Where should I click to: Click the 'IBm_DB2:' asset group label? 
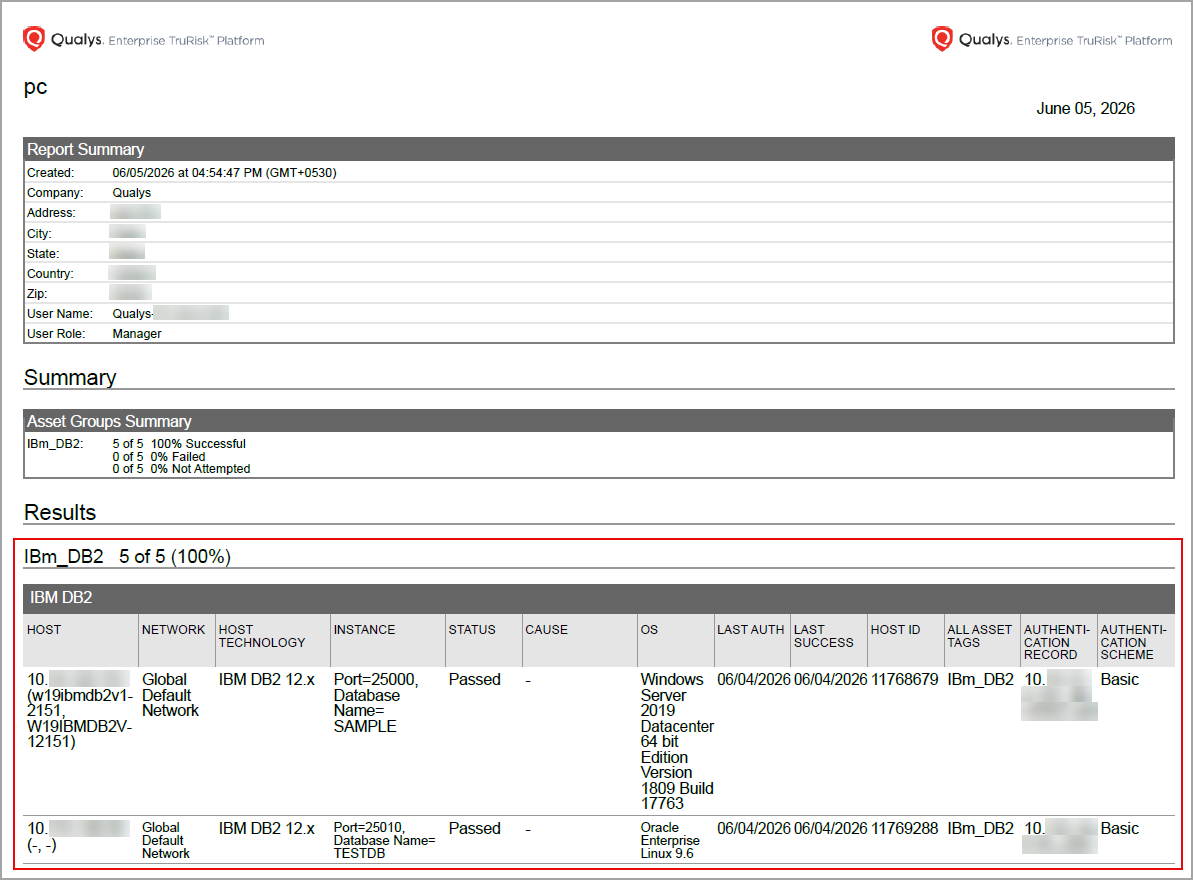click(x=55, y=443)
